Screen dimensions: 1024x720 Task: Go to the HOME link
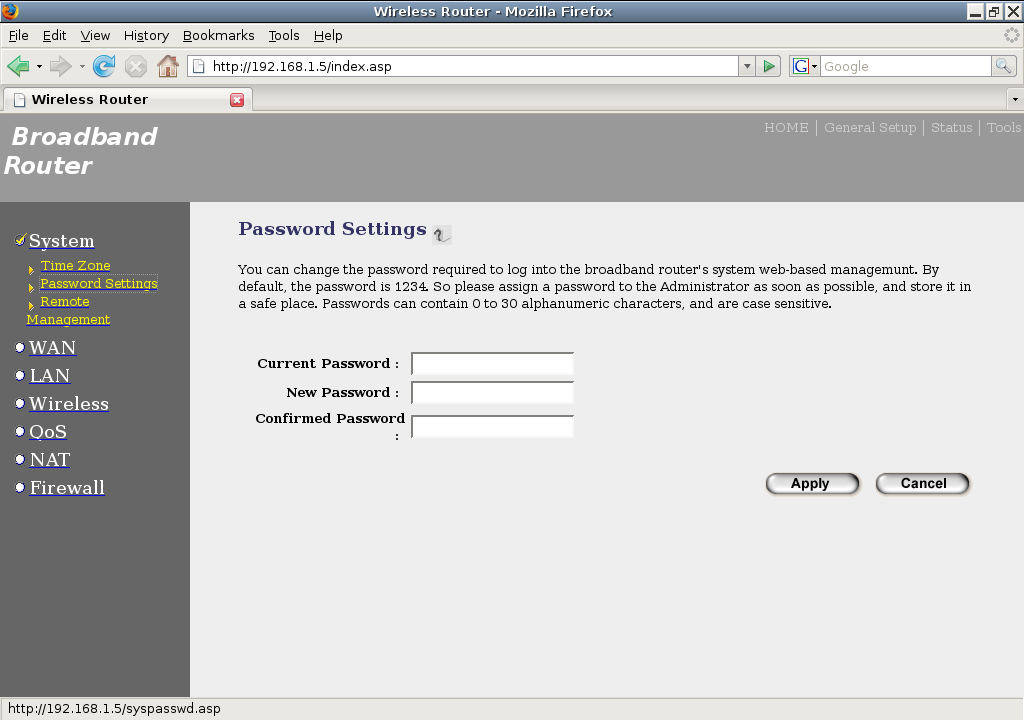pyautogui.click(x=786, y=127)
